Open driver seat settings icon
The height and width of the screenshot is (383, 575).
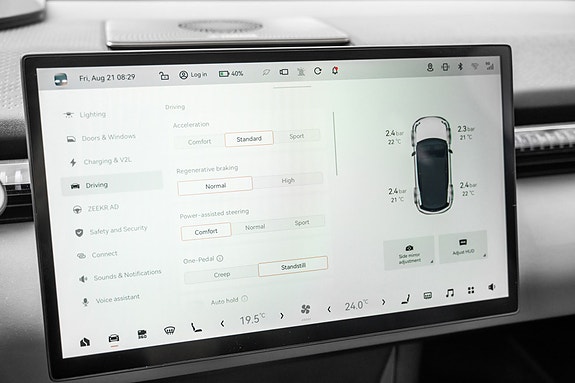196,327
